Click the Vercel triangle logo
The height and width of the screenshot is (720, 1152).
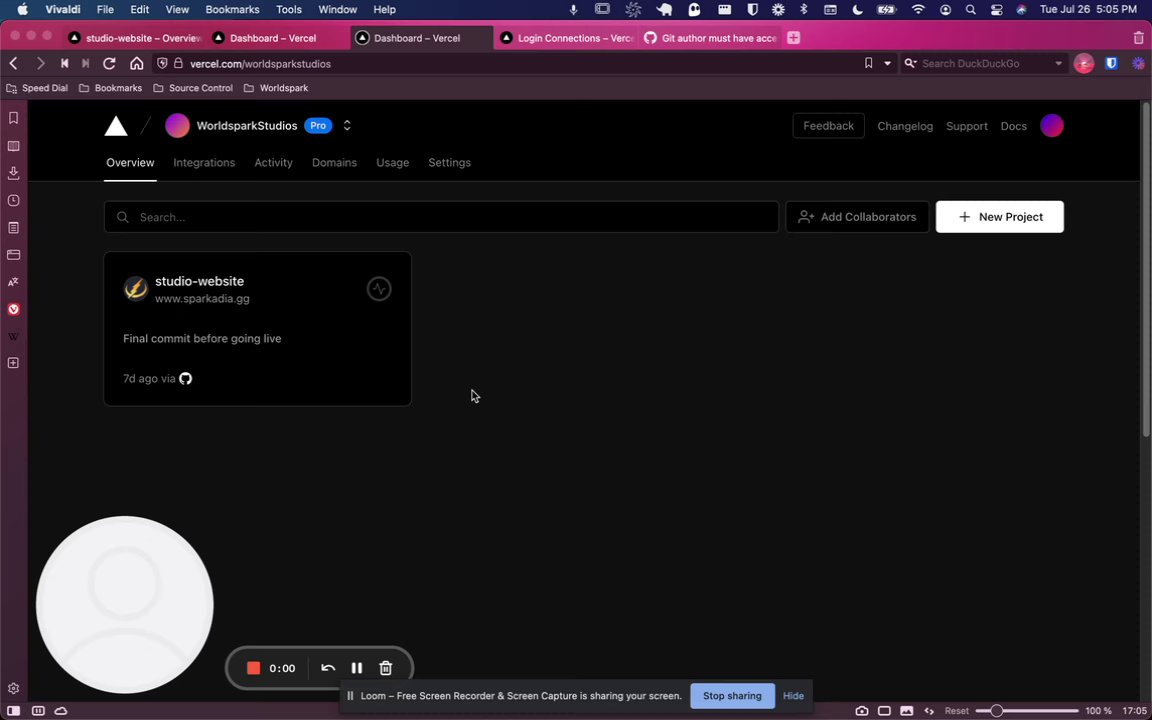116,126
